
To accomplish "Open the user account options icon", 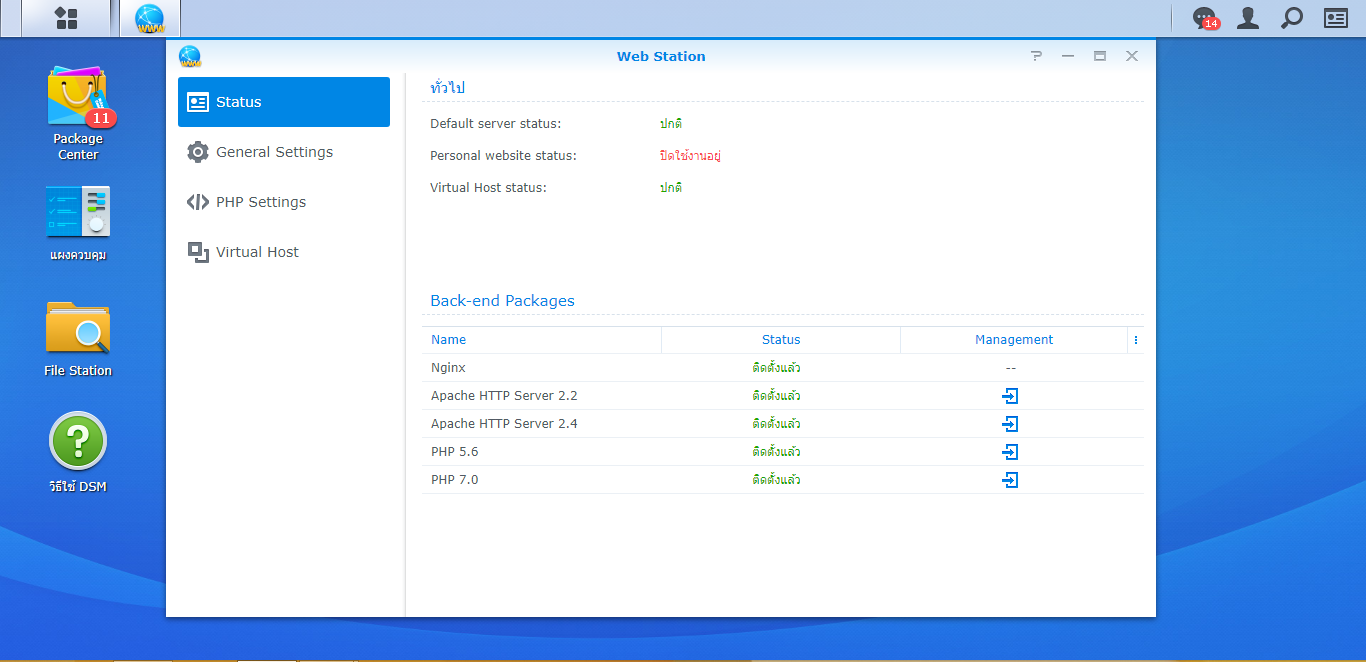I will (x=1248, y=18).
